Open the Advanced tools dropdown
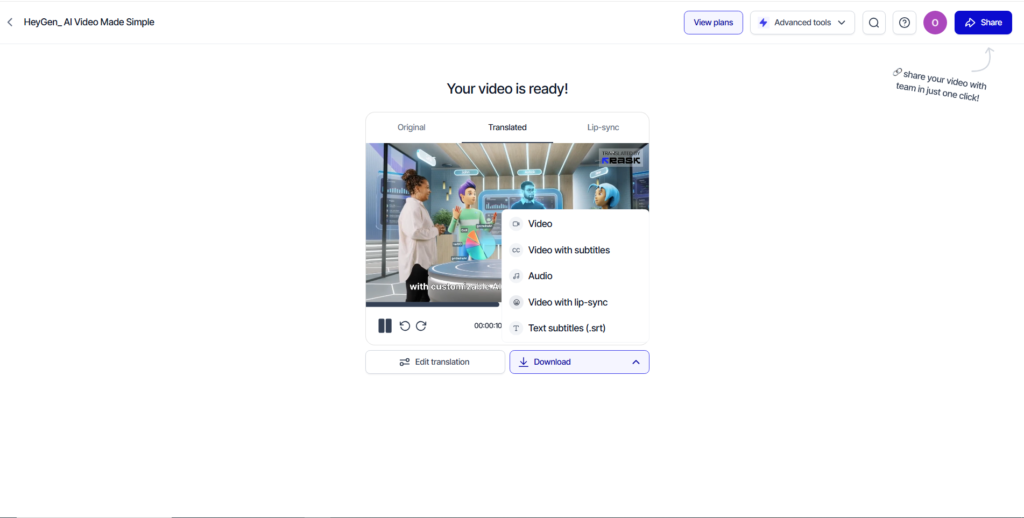 click(x=802, y=22)
